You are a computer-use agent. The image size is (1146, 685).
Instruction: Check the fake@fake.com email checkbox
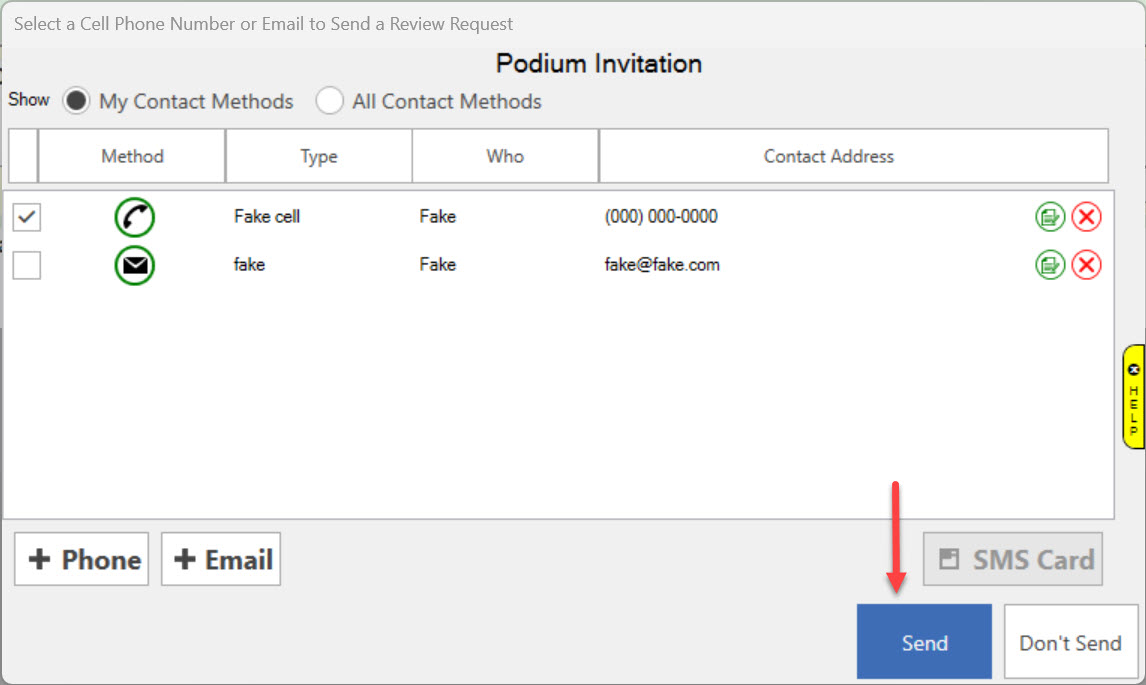click(27, 265)
